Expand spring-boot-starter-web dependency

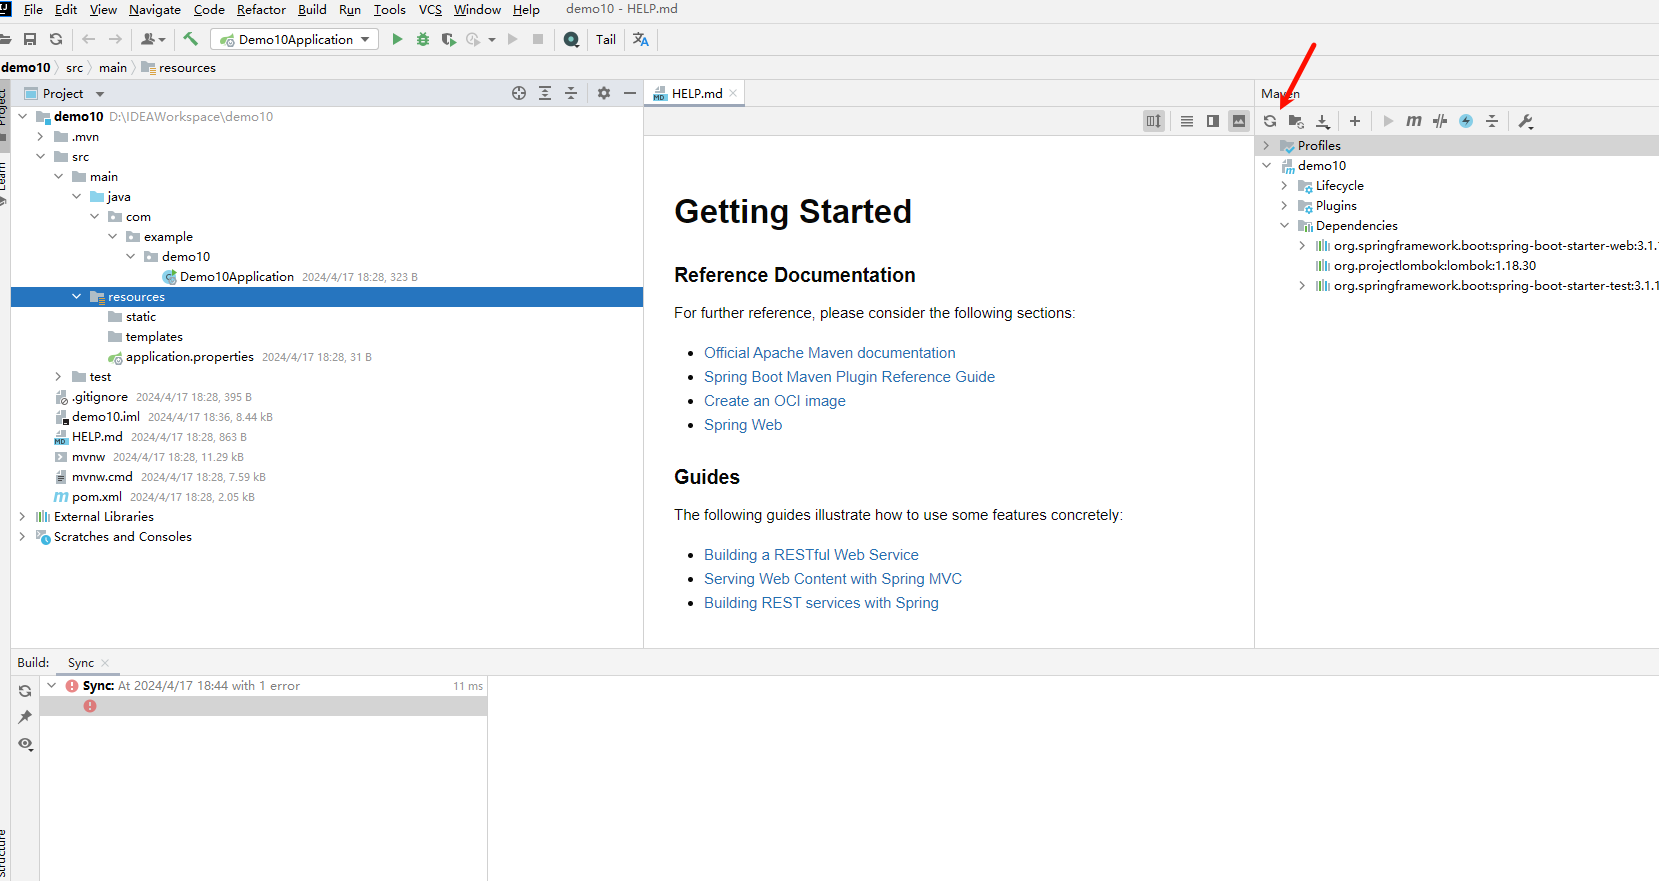tap(1302, 246)
